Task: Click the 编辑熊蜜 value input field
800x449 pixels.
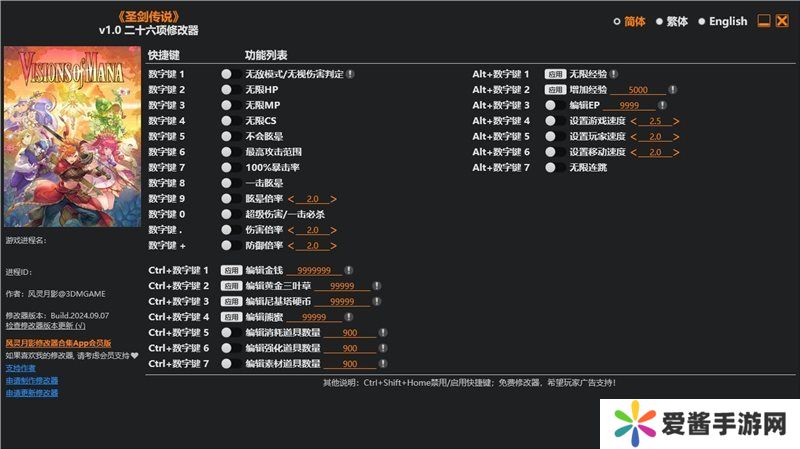Action: (307, 317)
